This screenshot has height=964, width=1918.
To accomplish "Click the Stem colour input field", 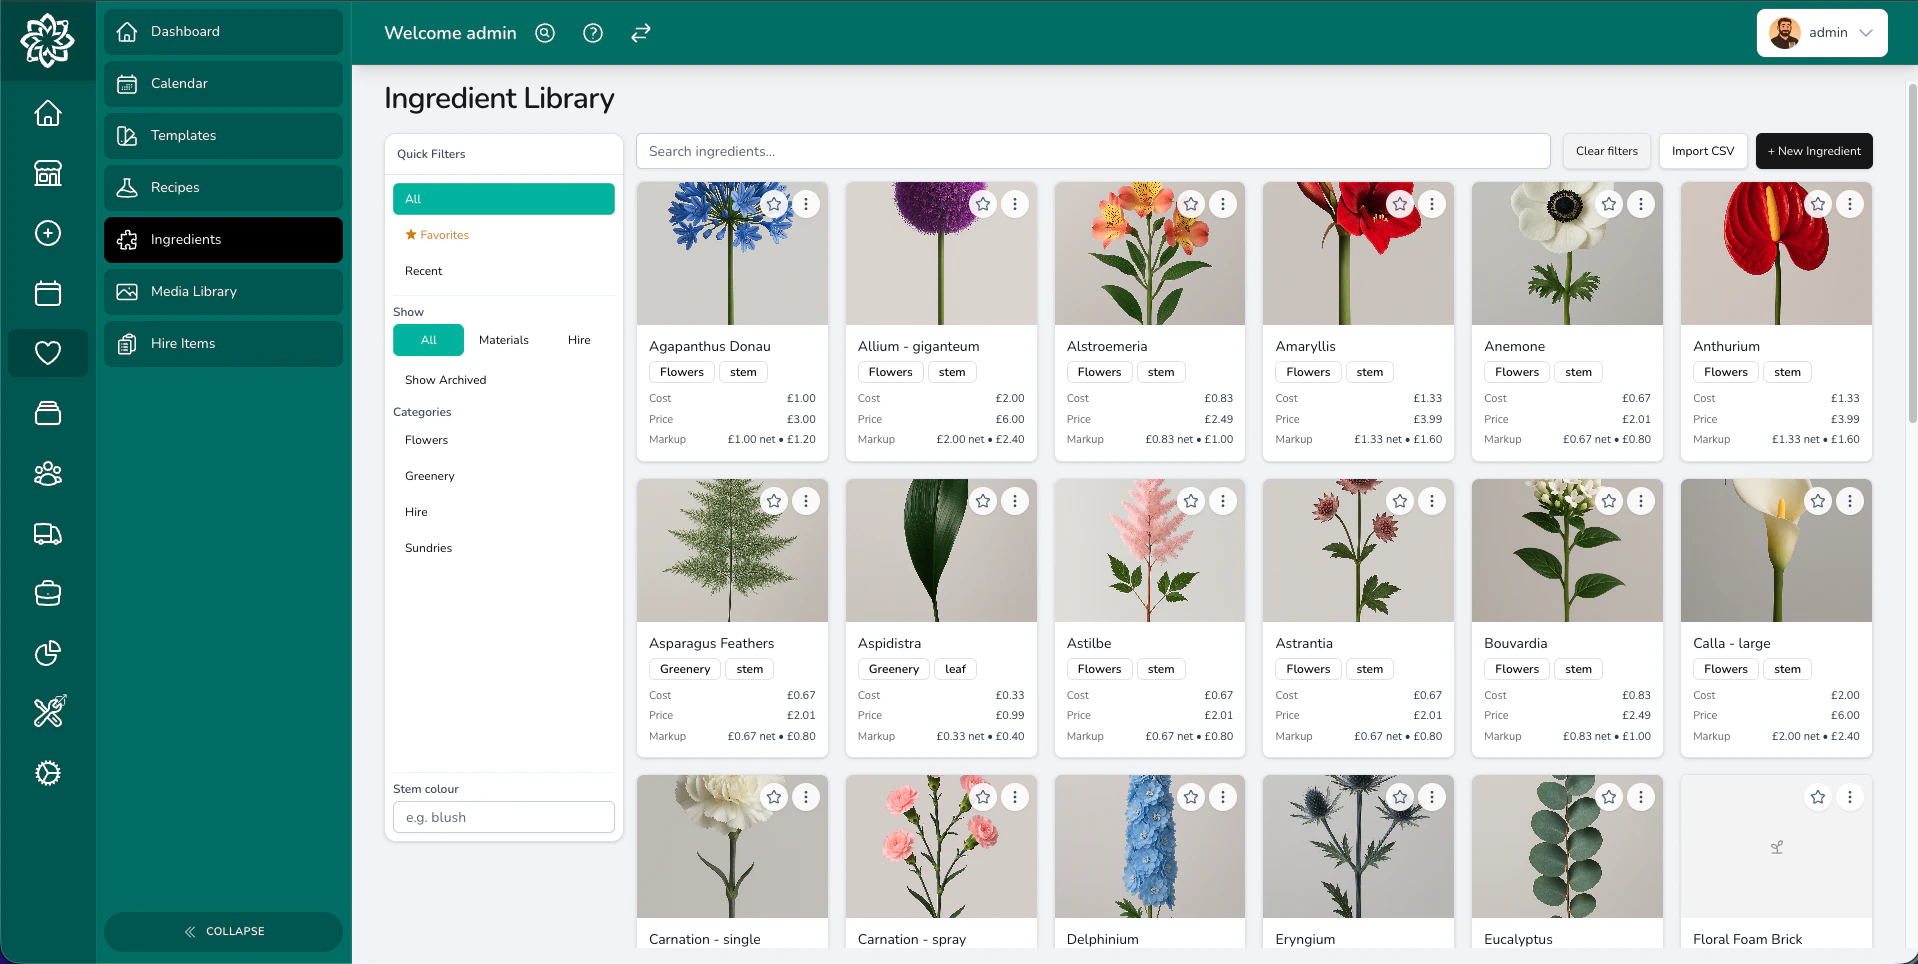I will click(503, 817).
